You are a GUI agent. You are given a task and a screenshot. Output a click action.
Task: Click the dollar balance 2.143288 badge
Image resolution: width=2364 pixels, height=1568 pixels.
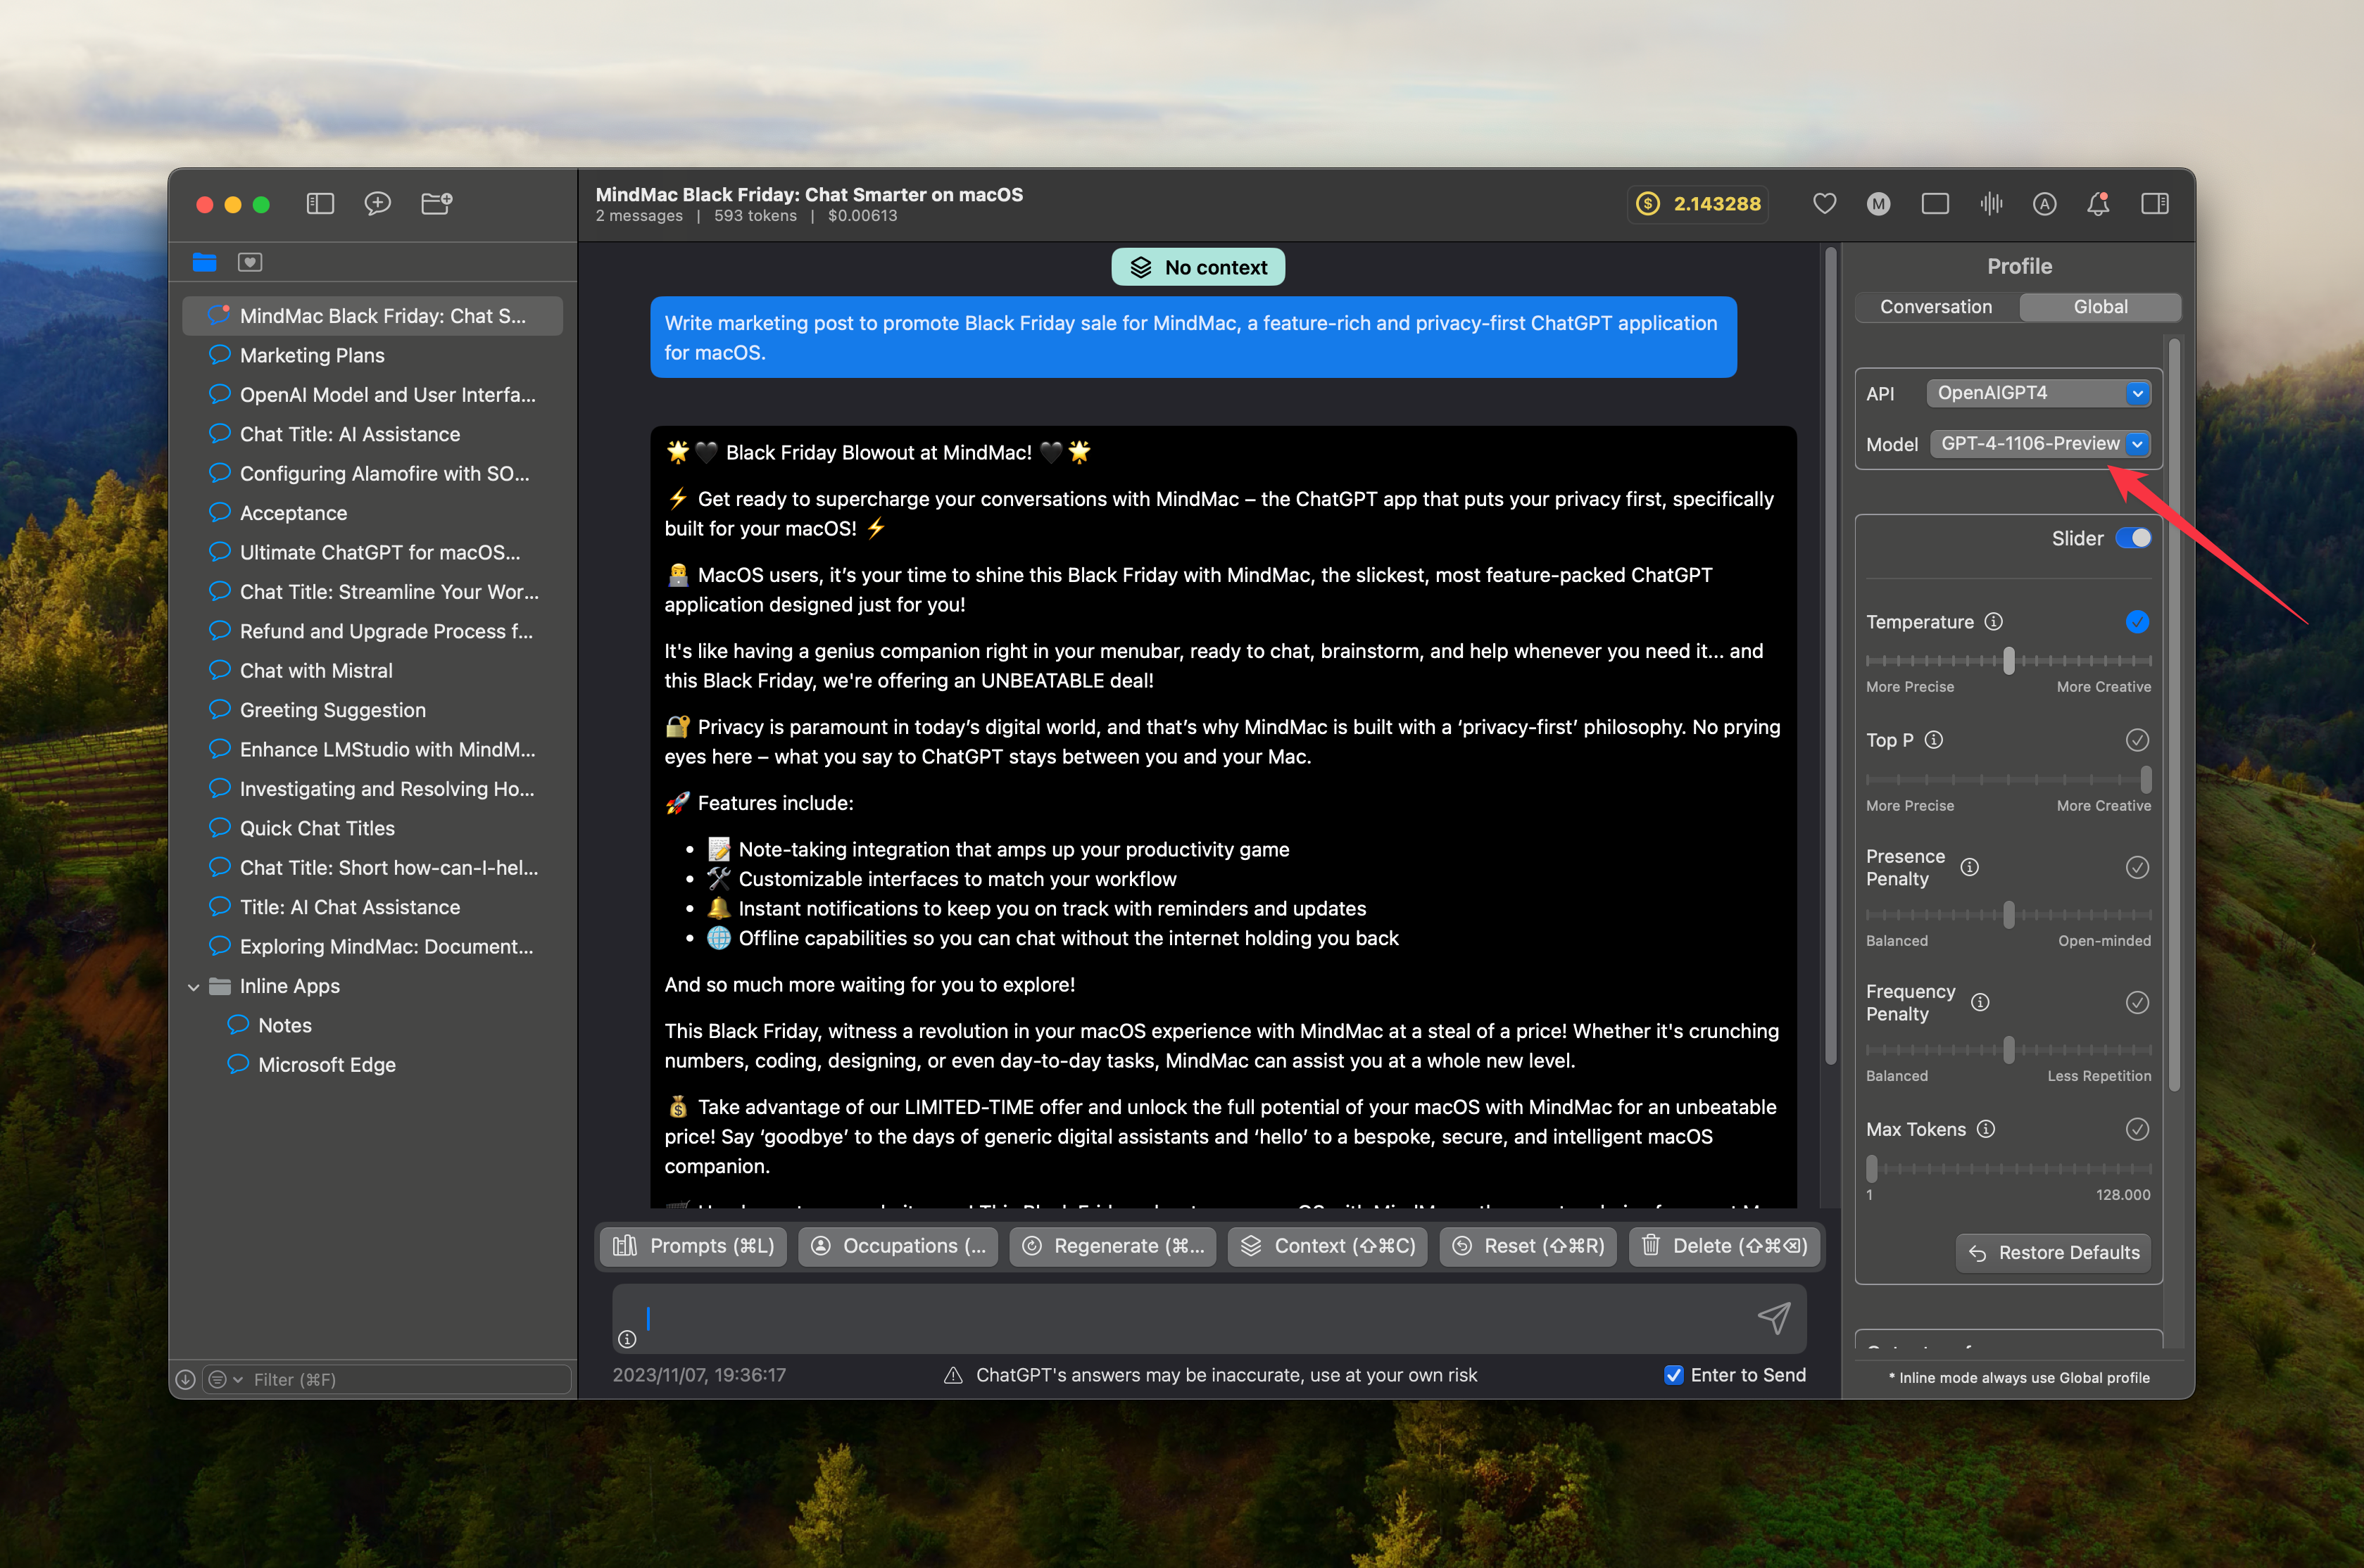pos(1698,204)
